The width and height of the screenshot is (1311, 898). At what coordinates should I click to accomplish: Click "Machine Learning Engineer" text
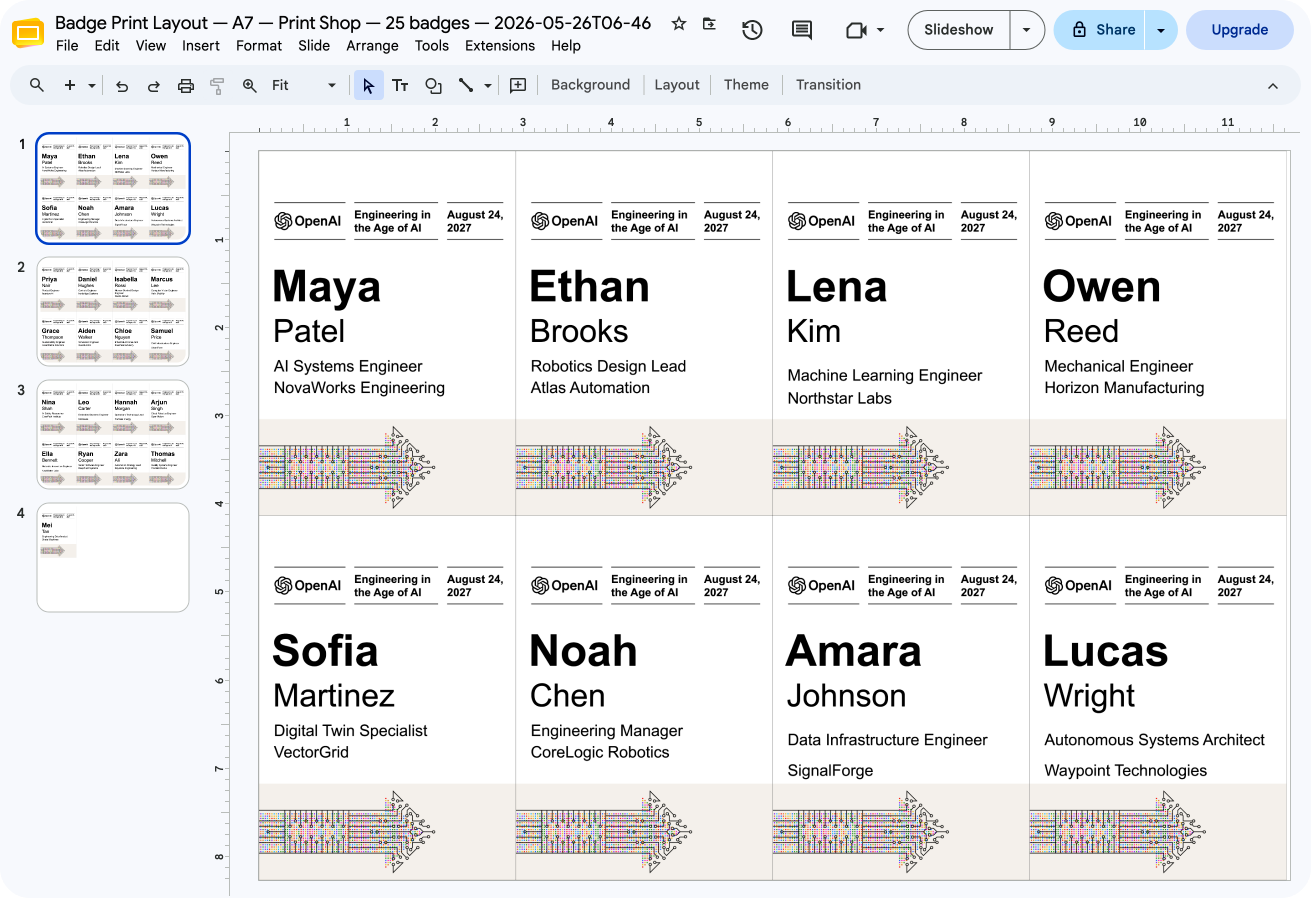coord(885,375)
